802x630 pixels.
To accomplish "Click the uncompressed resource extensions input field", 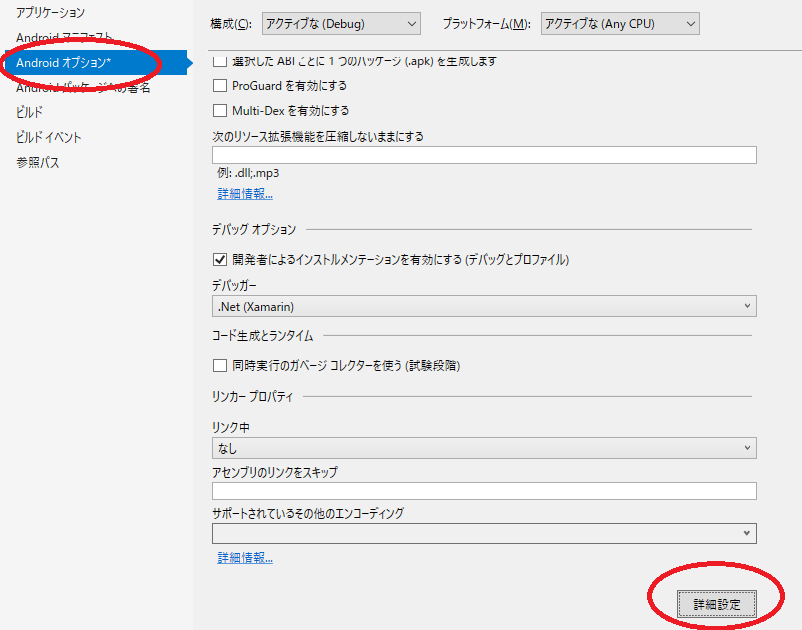I will click(x=484, y=155).
